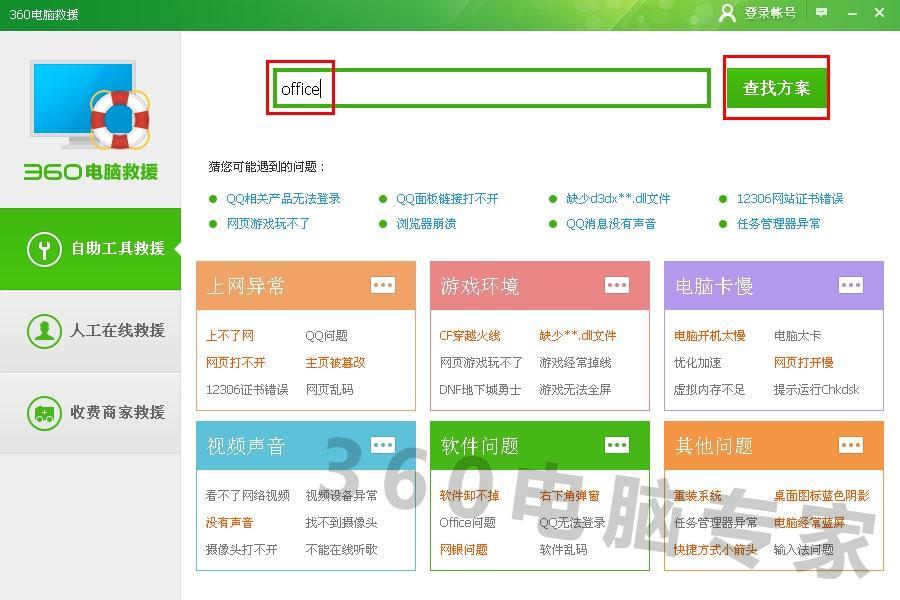Click the login account user icon
This screenshot has height=600, width=900.
pyautogui.click(x=727, y=13)
